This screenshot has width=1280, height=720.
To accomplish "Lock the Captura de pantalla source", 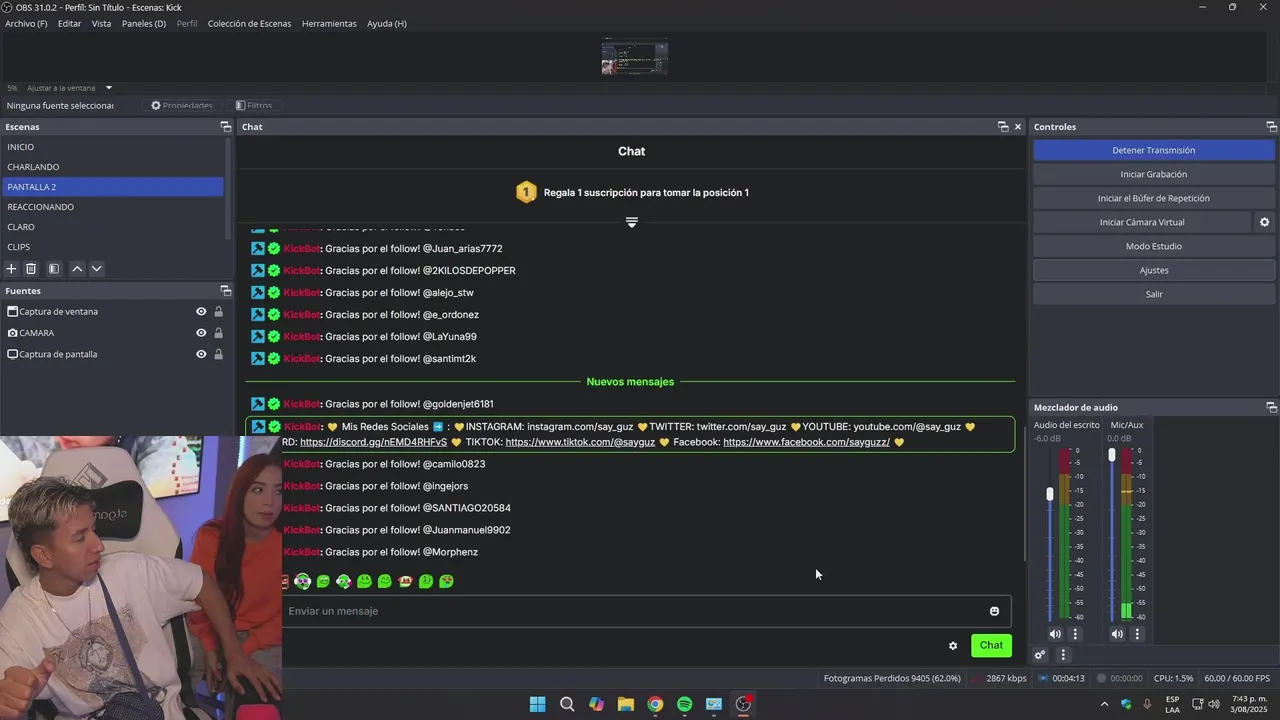I will tap(218, 354).
